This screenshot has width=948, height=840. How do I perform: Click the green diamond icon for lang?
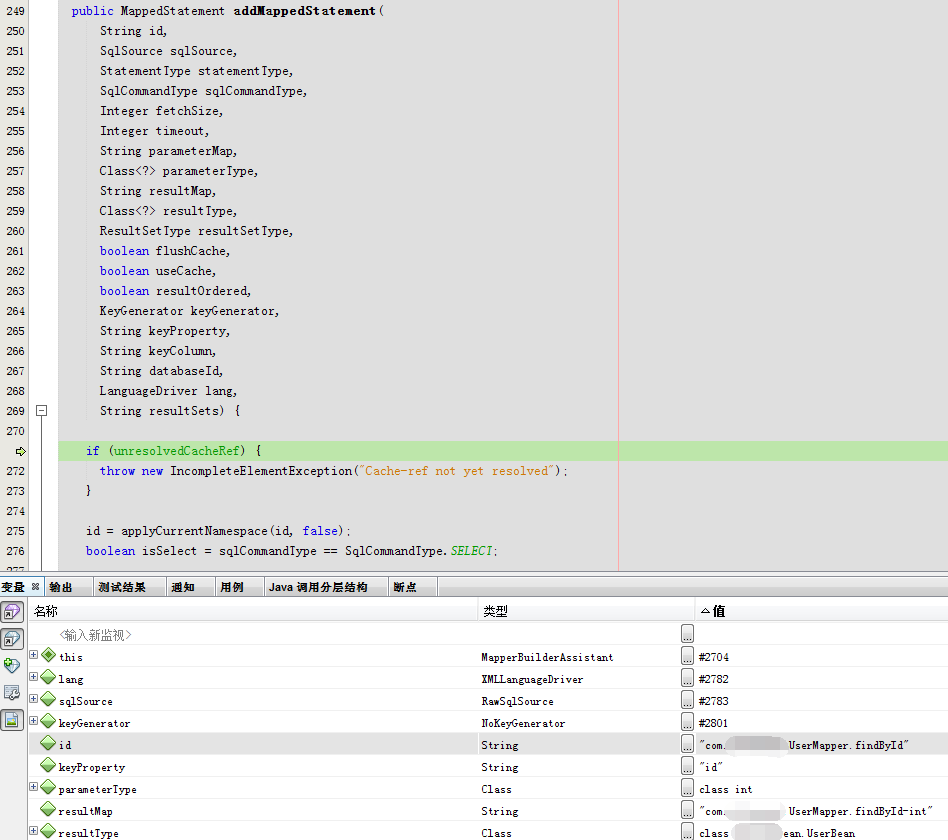pyautogui.click(x=48, y=677)
